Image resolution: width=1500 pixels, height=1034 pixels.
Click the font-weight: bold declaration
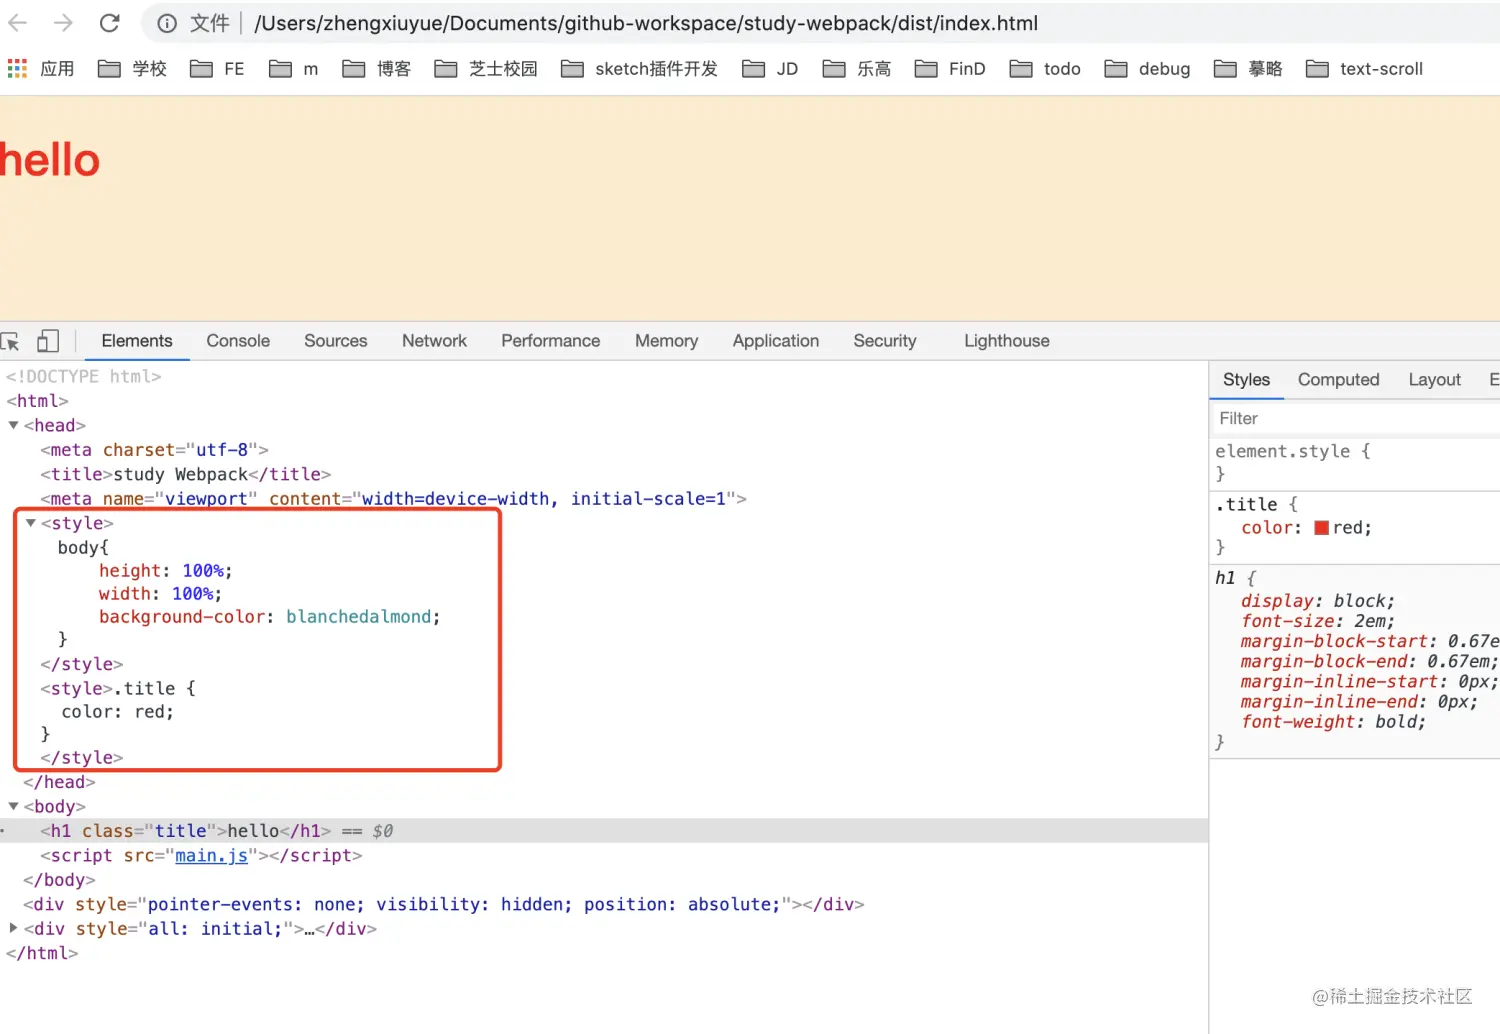1333,722
